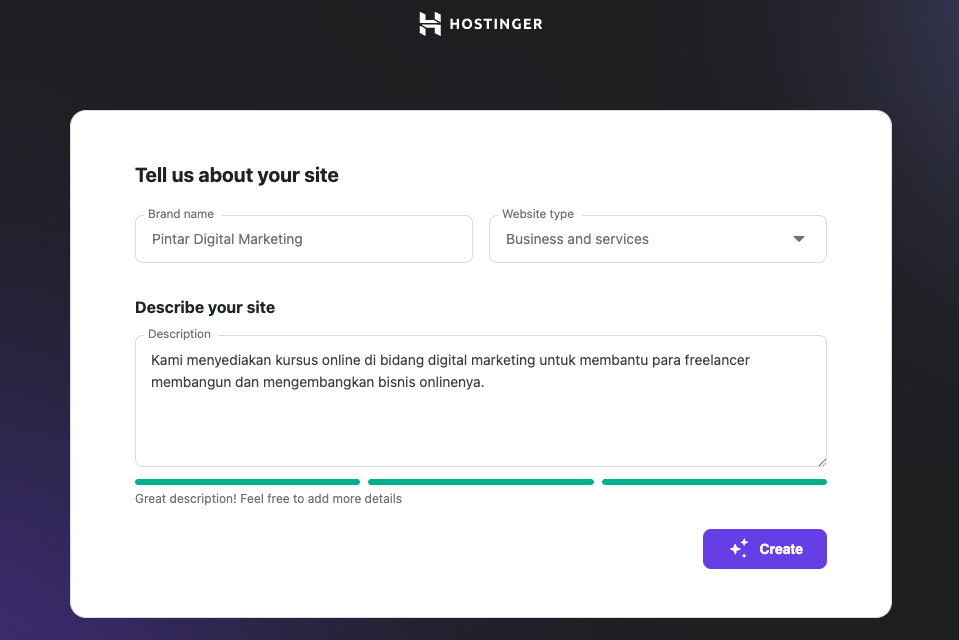Click the Brand name floating label
The image size is (959, 640).
[180, 213]
